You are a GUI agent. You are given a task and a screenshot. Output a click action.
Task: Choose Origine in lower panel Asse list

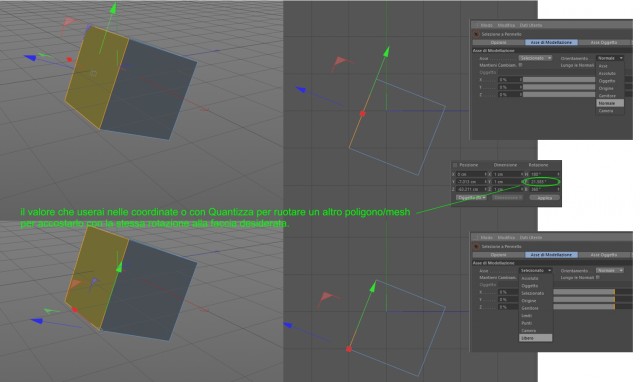coord(536,301)
